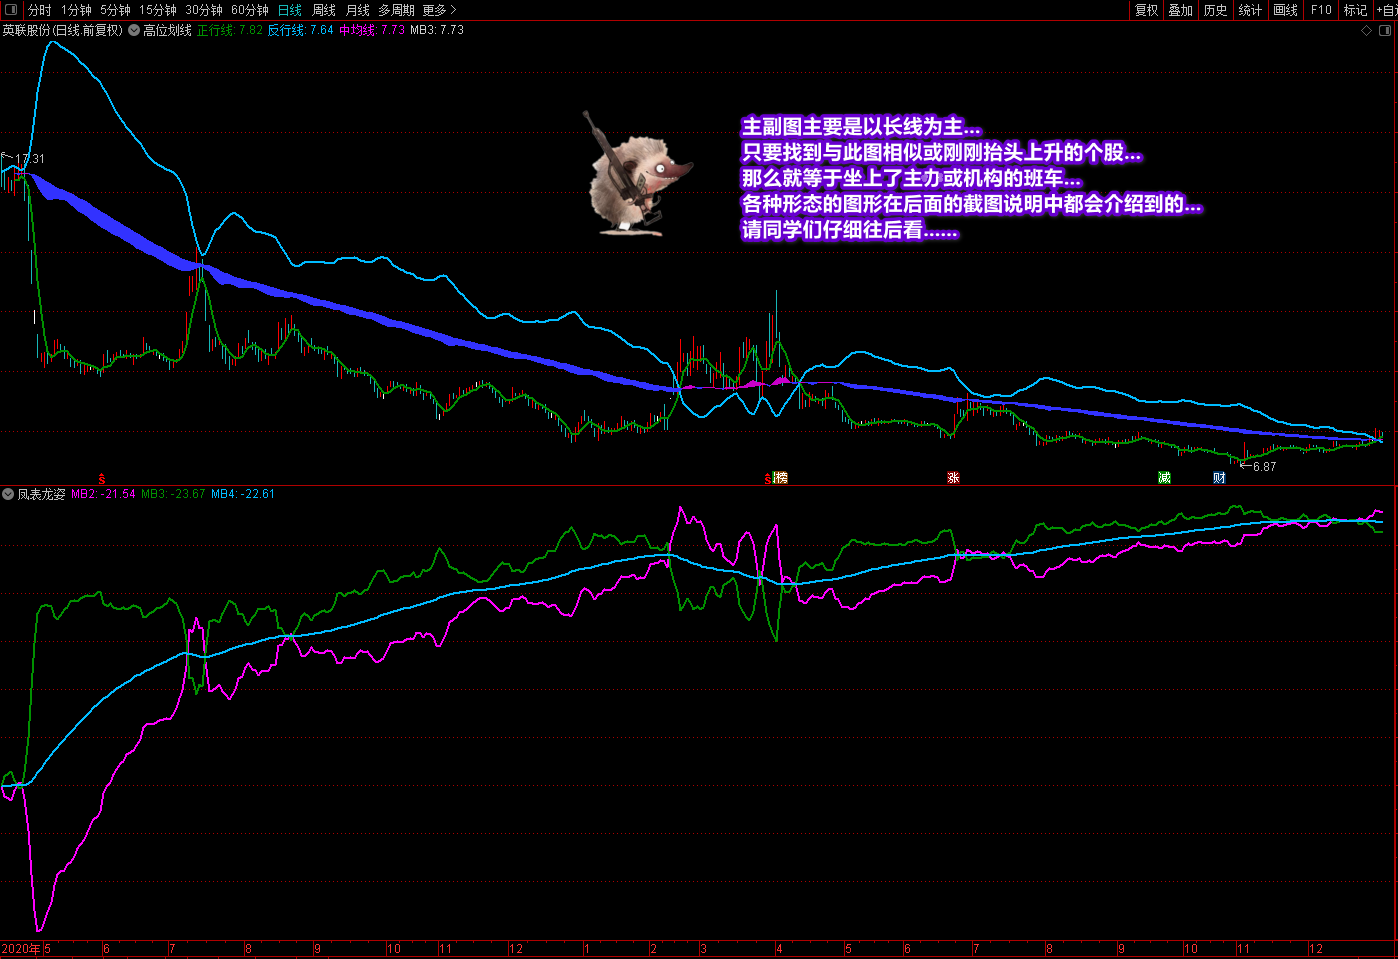
Task: Click the 减 event marker icon
Action: (1164, 478)
